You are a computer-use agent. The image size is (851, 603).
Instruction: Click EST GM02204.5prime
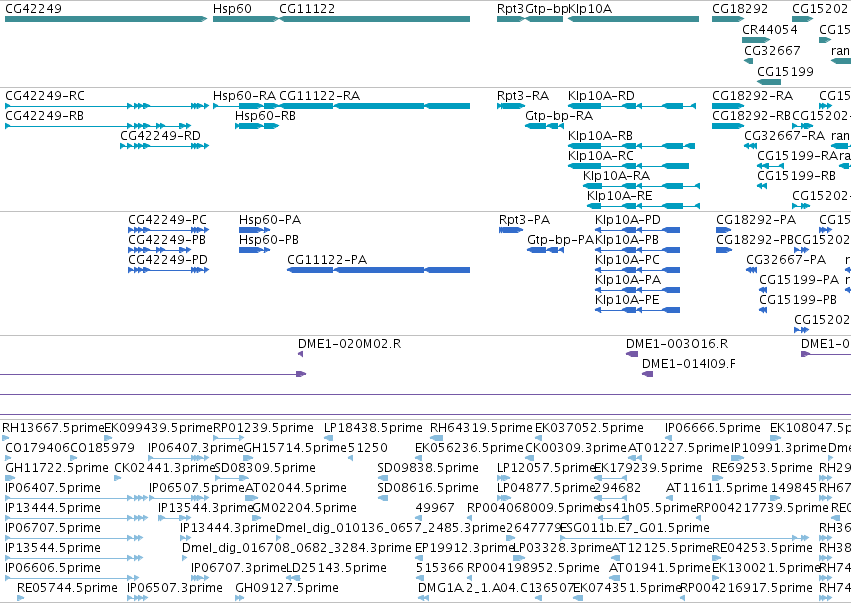click(x=258, y=519)
